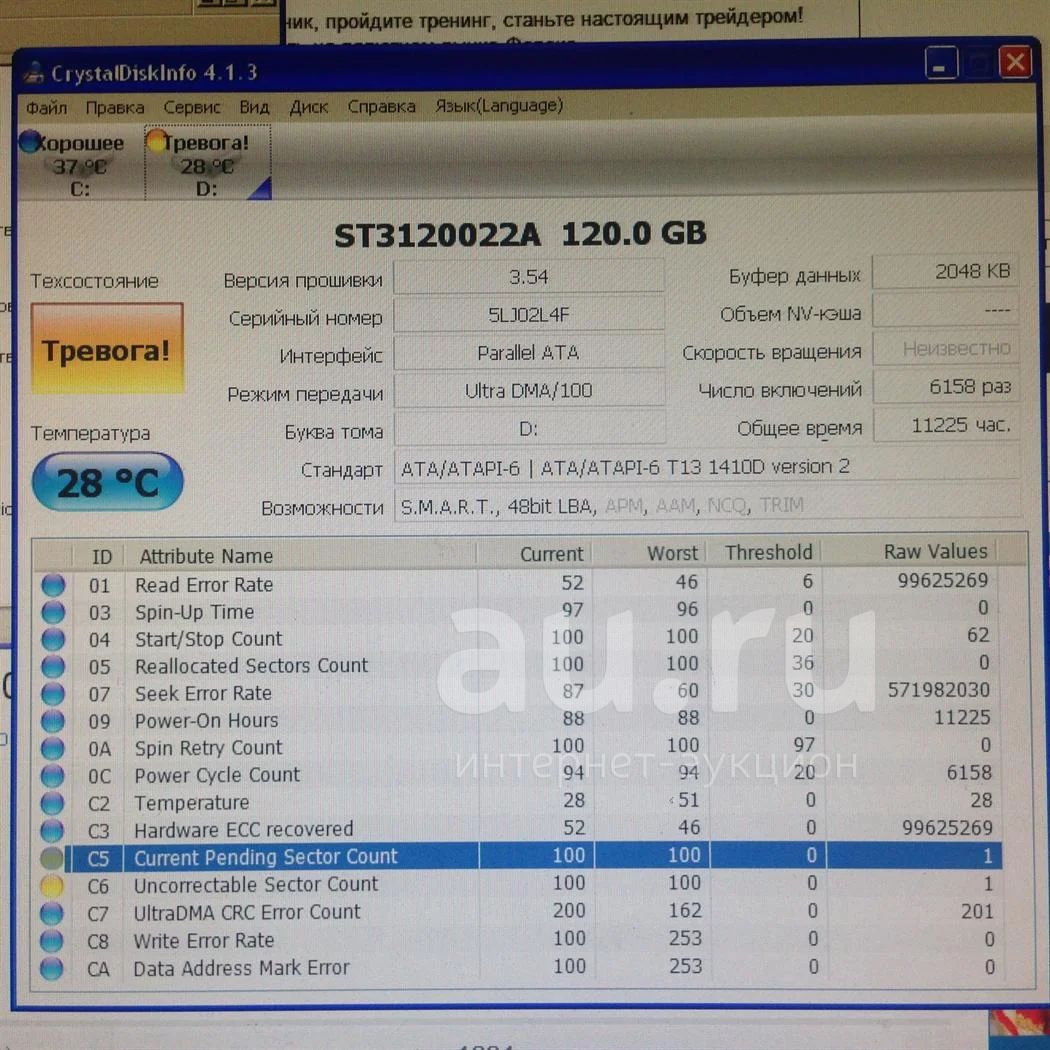Click the 28 °C temperature indicator button
The image size is (1050, 1050).
[107, 482]
